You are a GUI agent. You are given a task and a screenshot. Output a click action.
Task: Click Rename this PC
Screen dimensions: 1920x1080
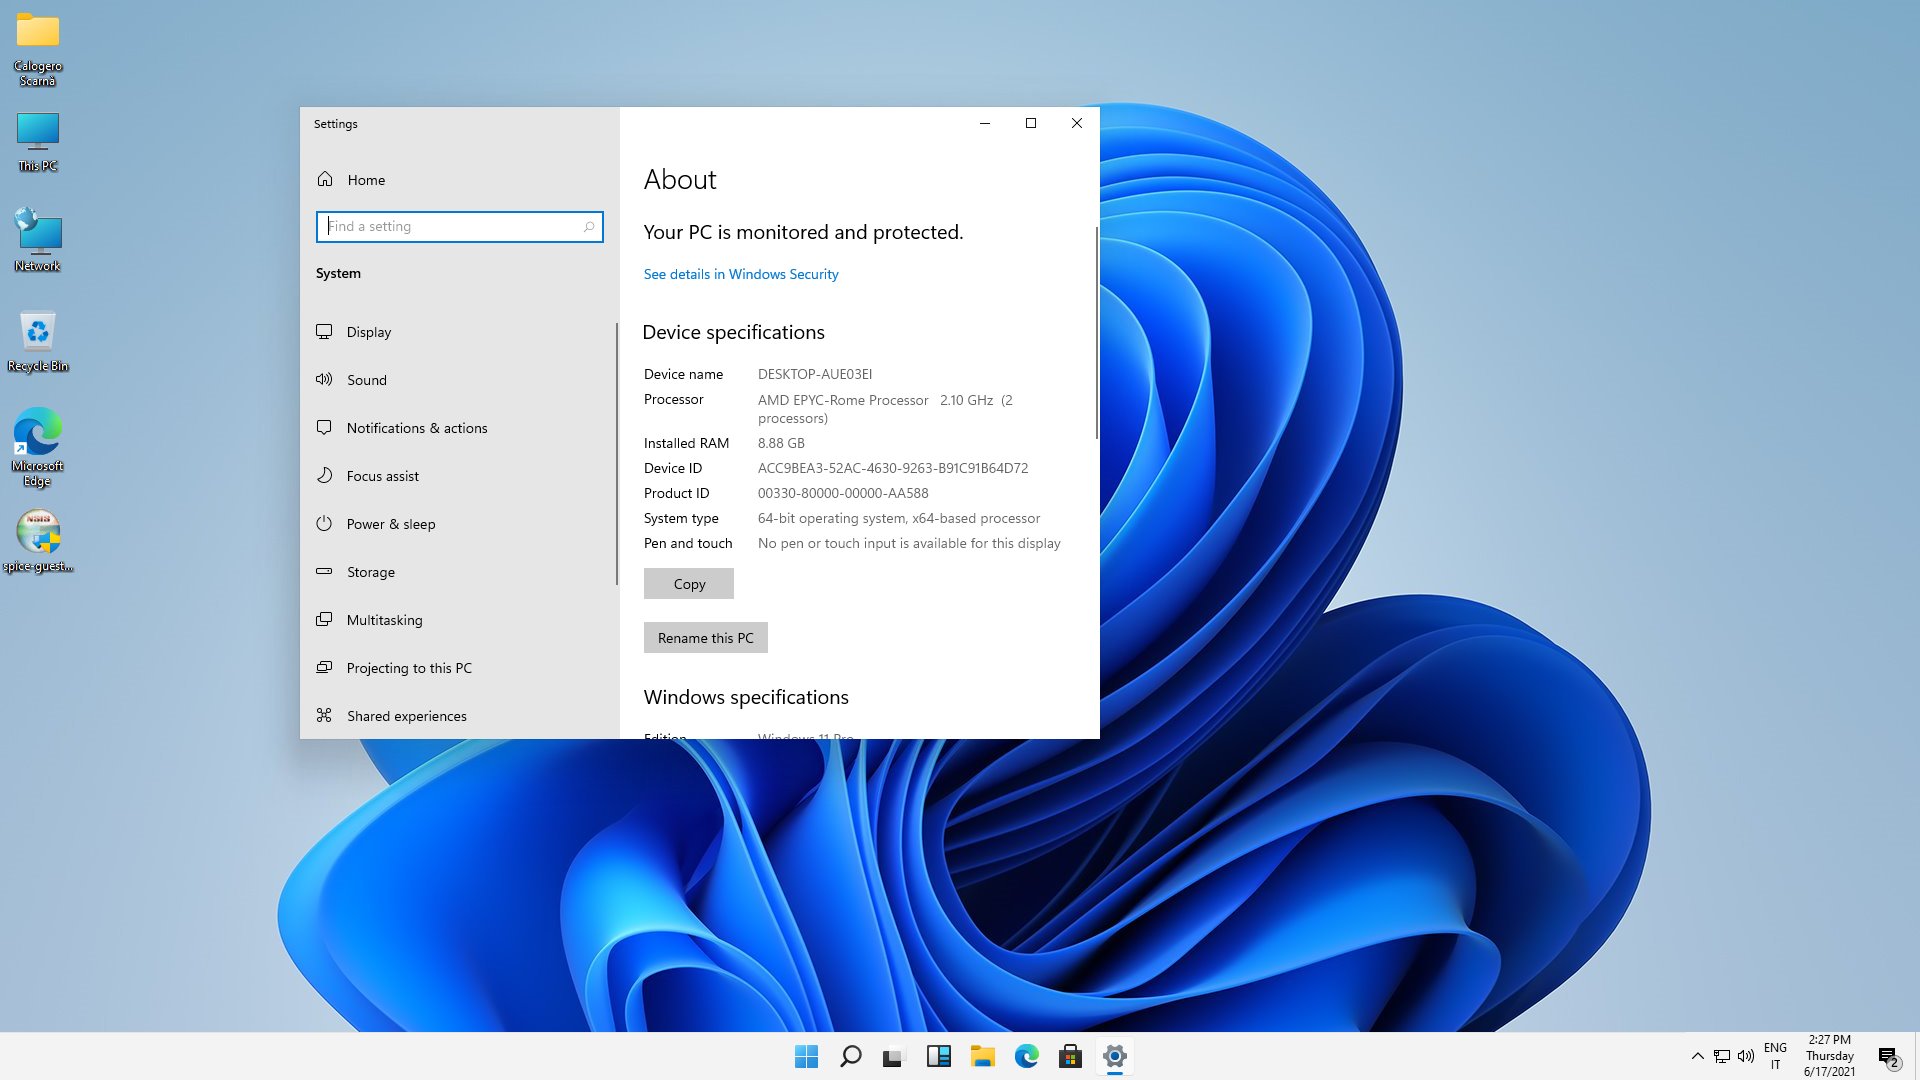point(705,637)
